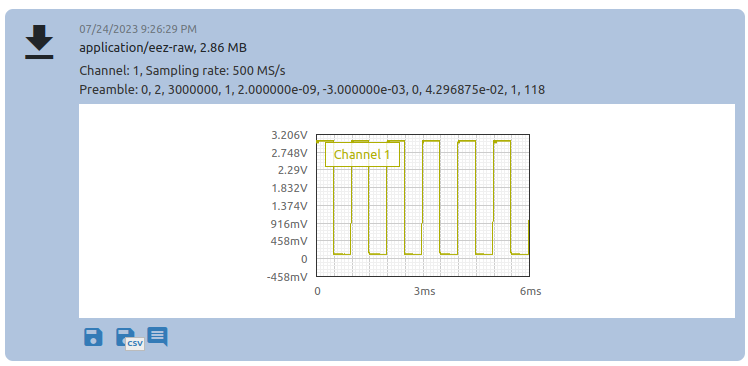The width and height of the screenshot is (748, 366).
Task: Click the -458mV axis label
Action: click(x=288, y=277)
